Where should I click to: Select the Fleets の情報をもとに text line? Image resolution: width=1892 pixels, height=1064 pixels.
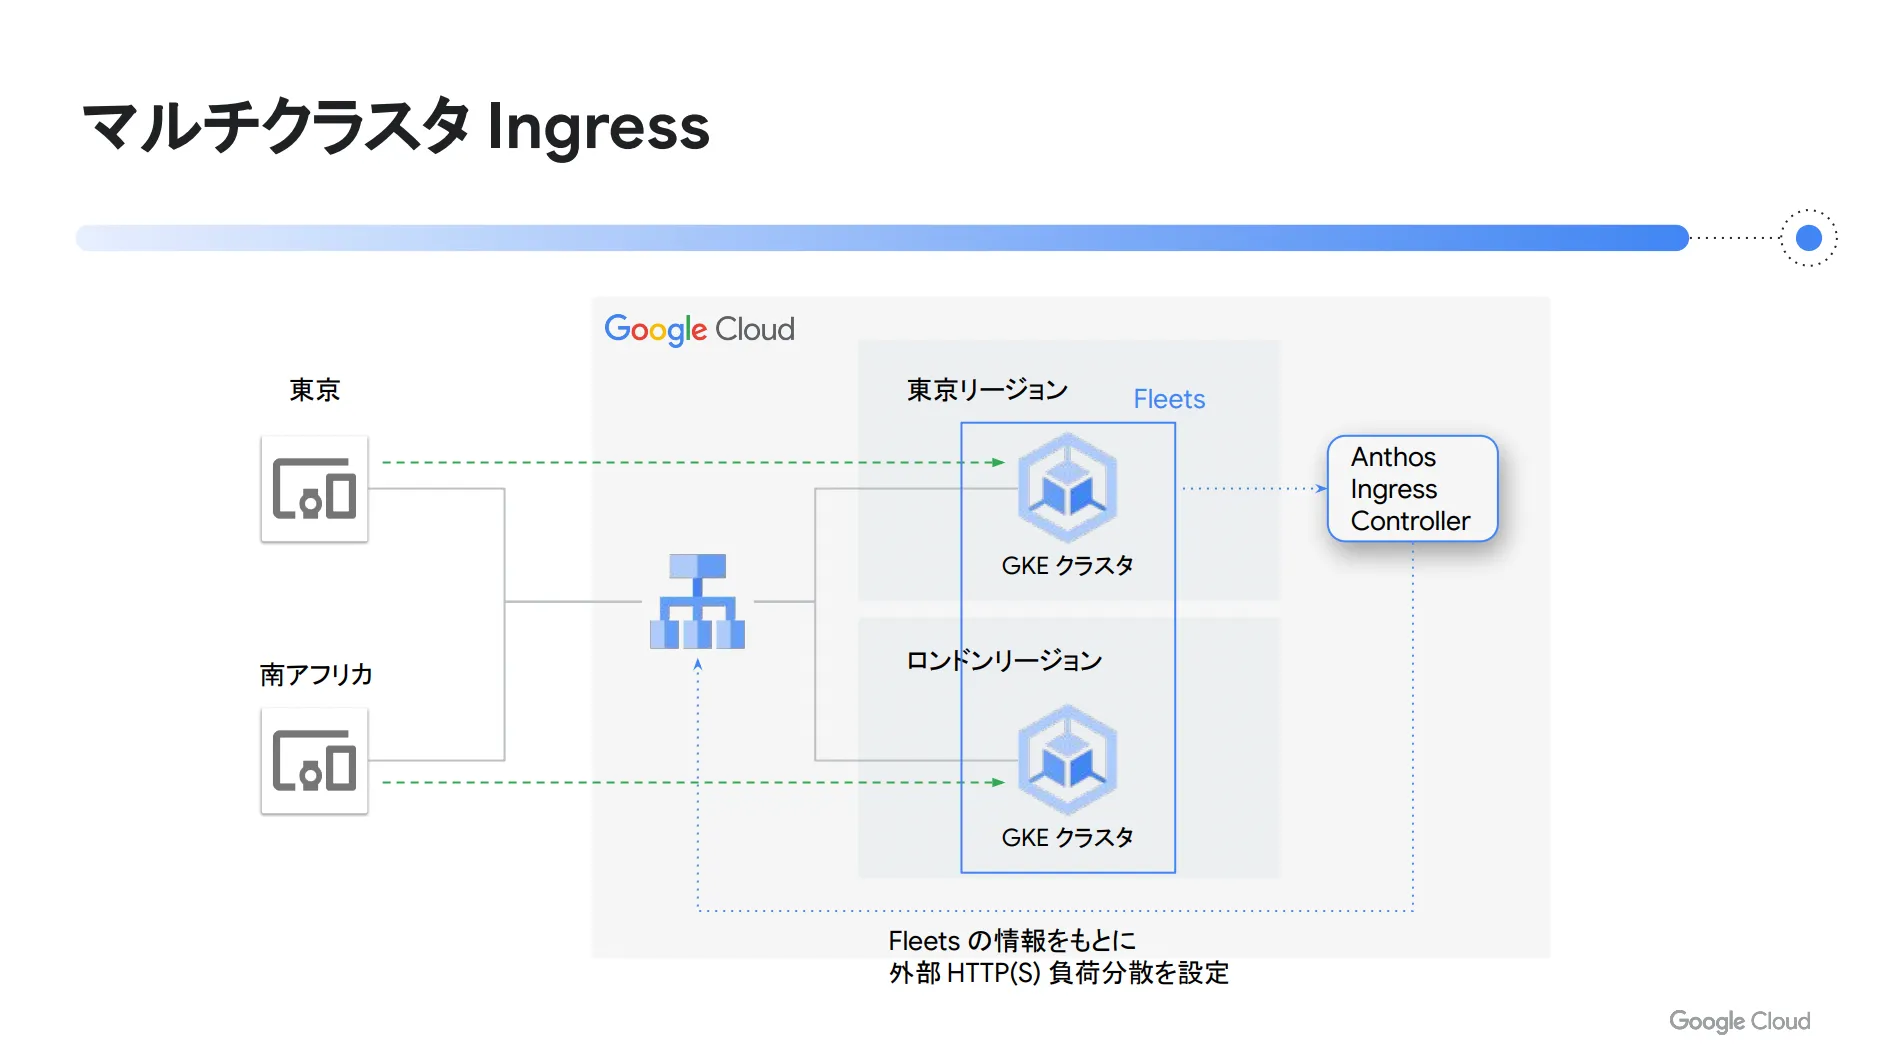point(1012,941)
